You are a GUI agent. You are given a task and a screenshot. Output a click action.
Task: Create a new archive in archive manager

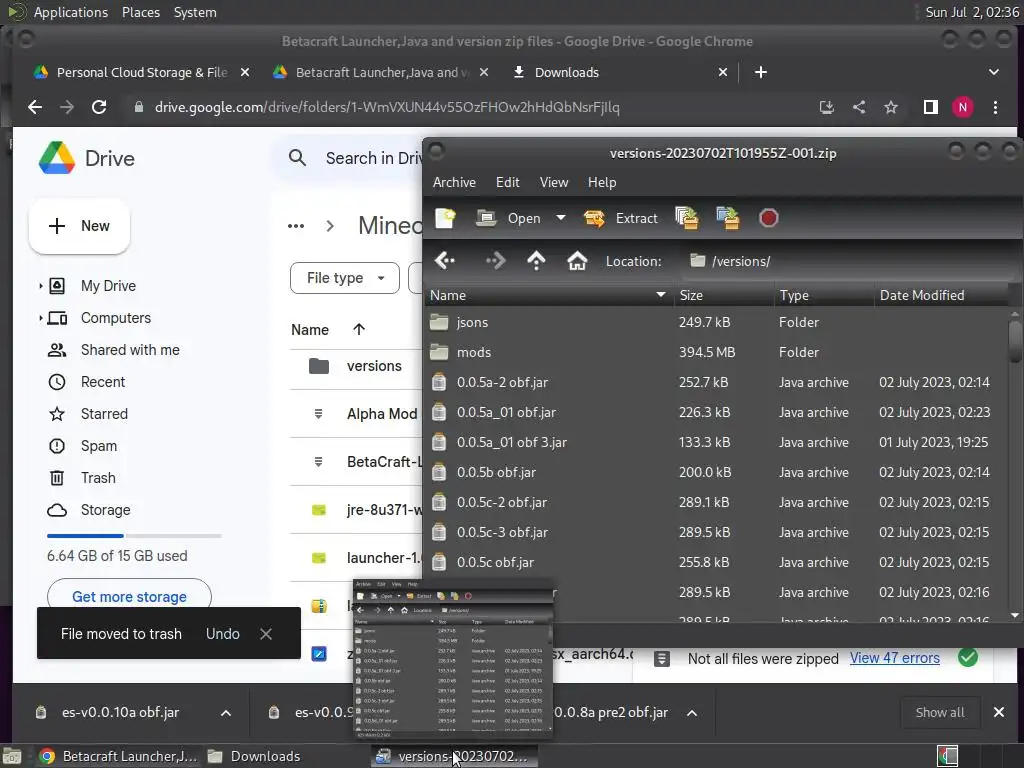click(x=445, y=218)
